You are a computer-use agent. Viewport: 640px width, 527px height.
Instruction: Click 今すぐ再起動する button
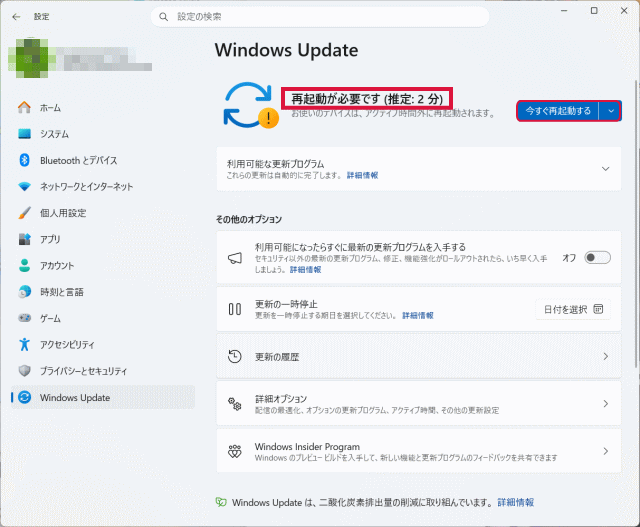558,111
